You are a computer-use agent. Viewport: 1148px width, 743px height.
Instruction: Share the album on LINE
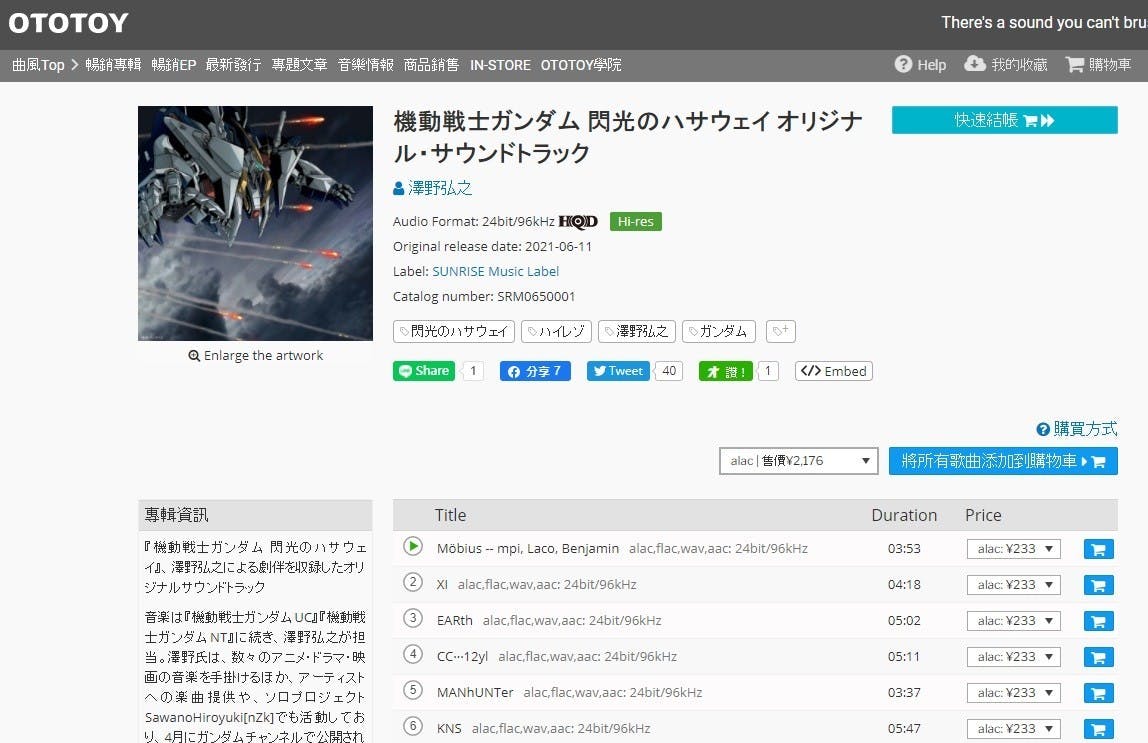click(424, 371)
